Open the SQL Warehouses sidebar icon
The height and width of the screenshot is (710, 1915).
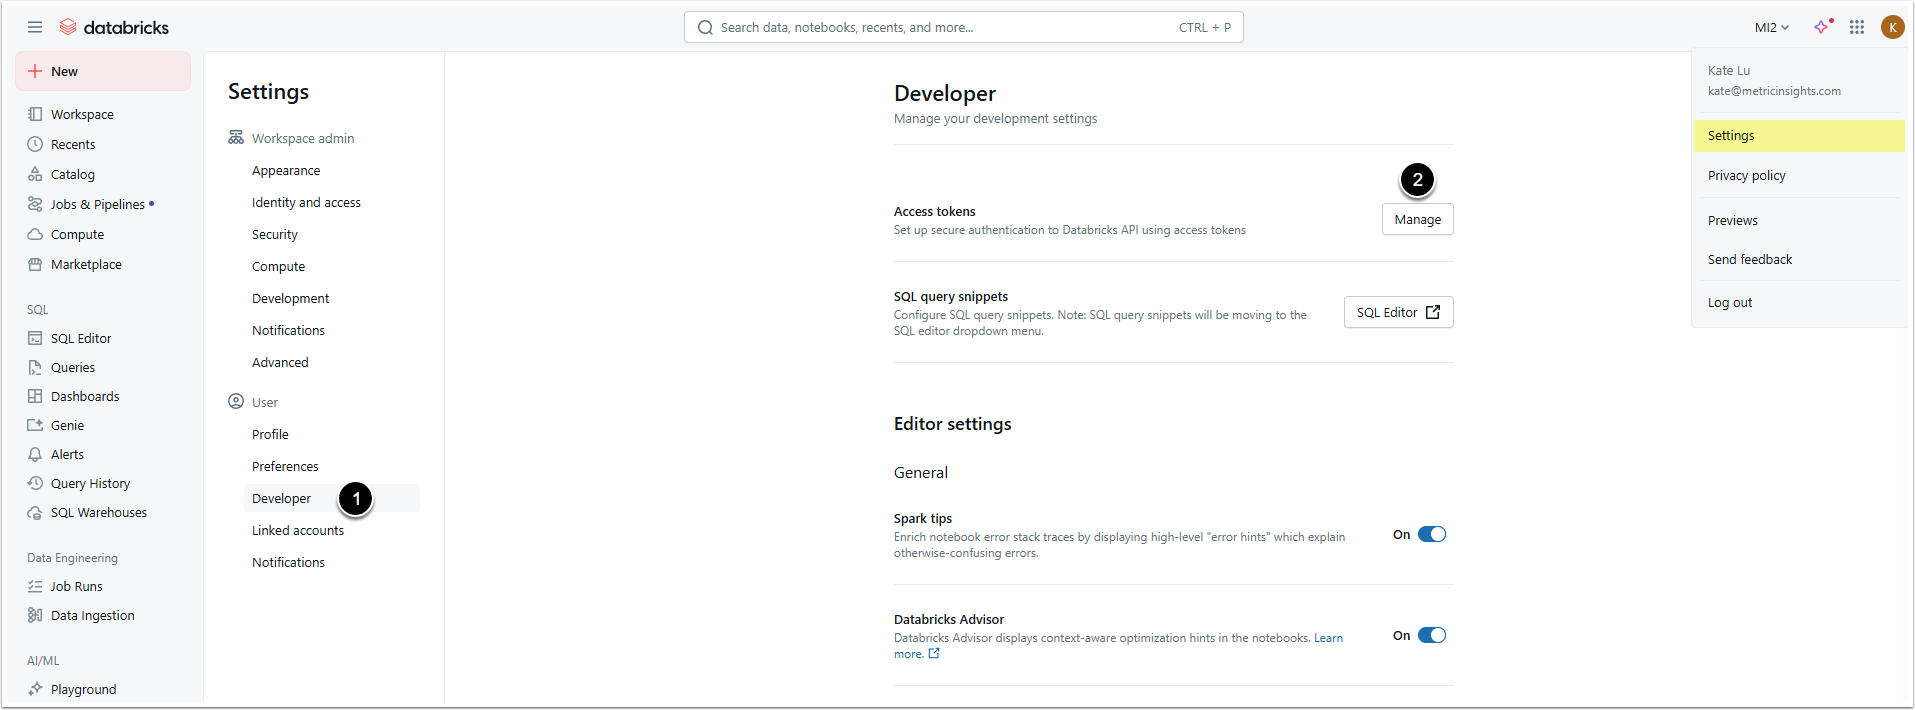click(36, 512)
